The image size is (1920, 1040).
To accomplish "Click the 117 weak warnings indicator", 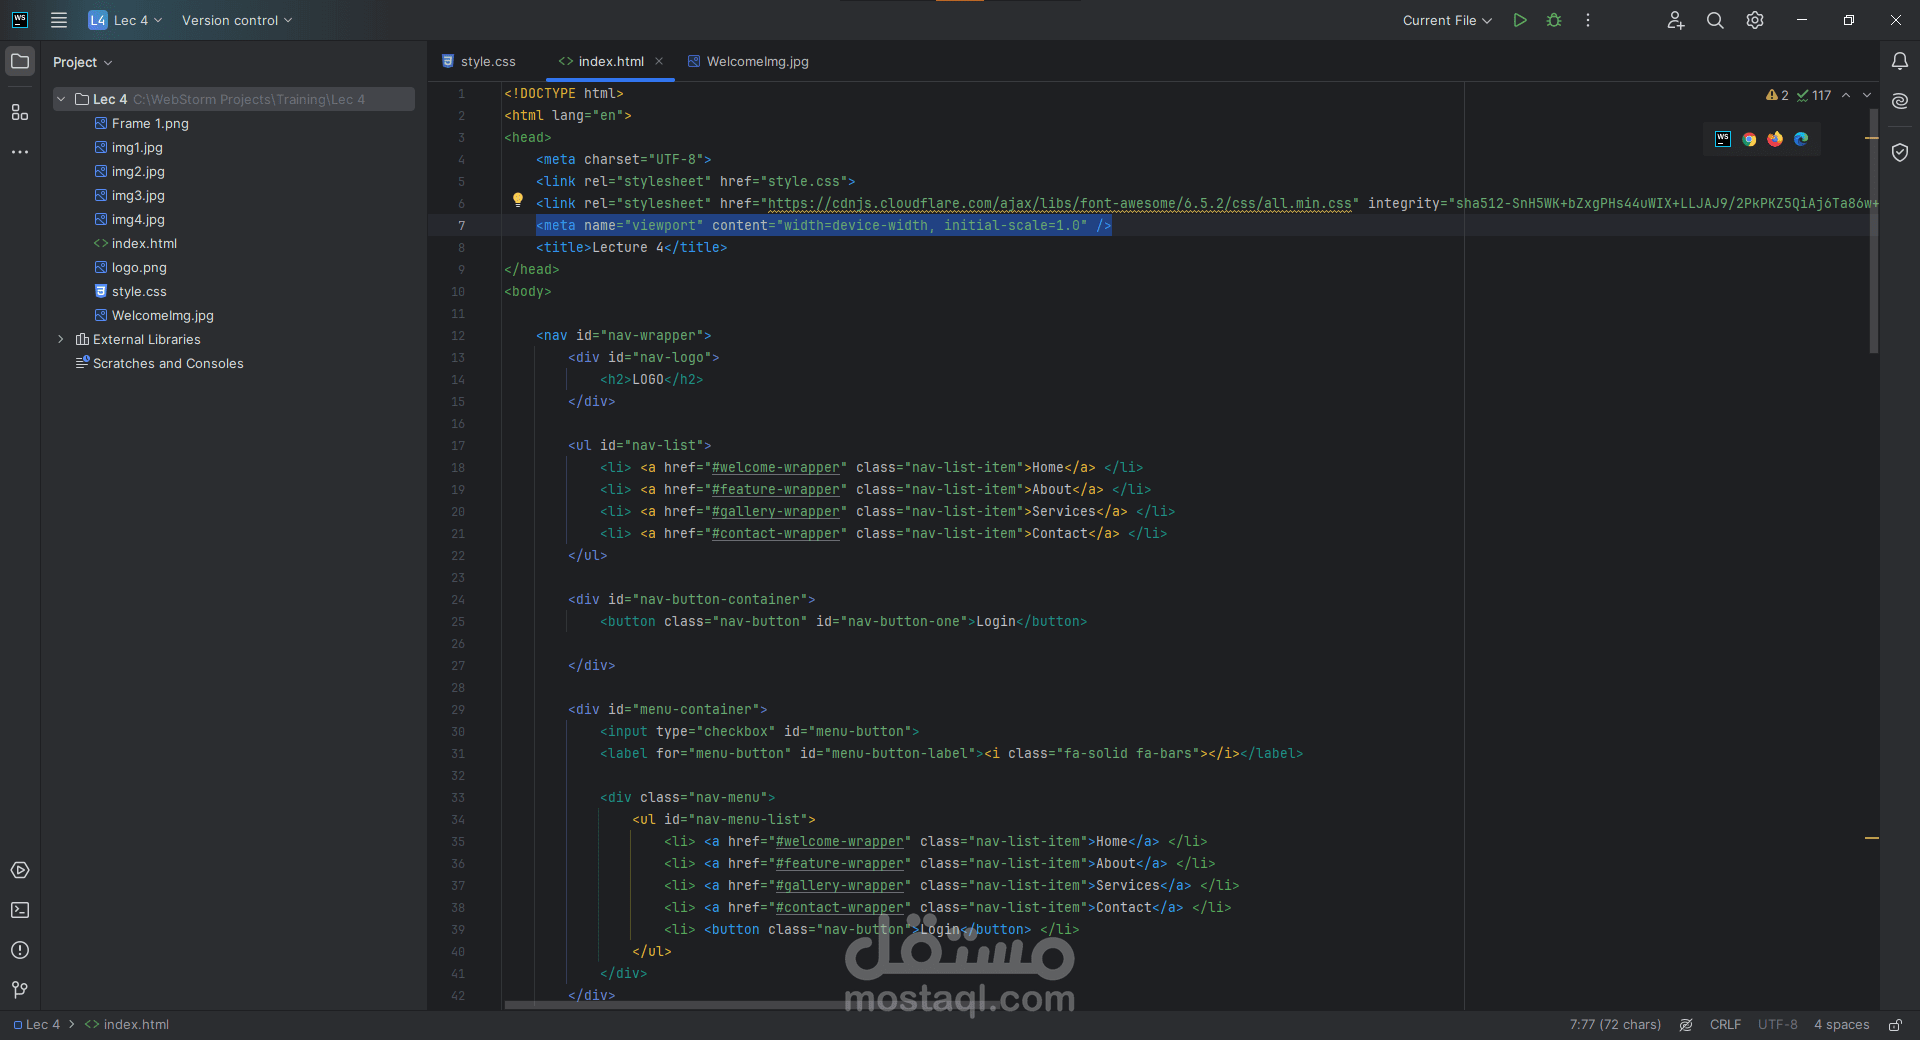I will pyautogui.click(x=1814, y=95).
